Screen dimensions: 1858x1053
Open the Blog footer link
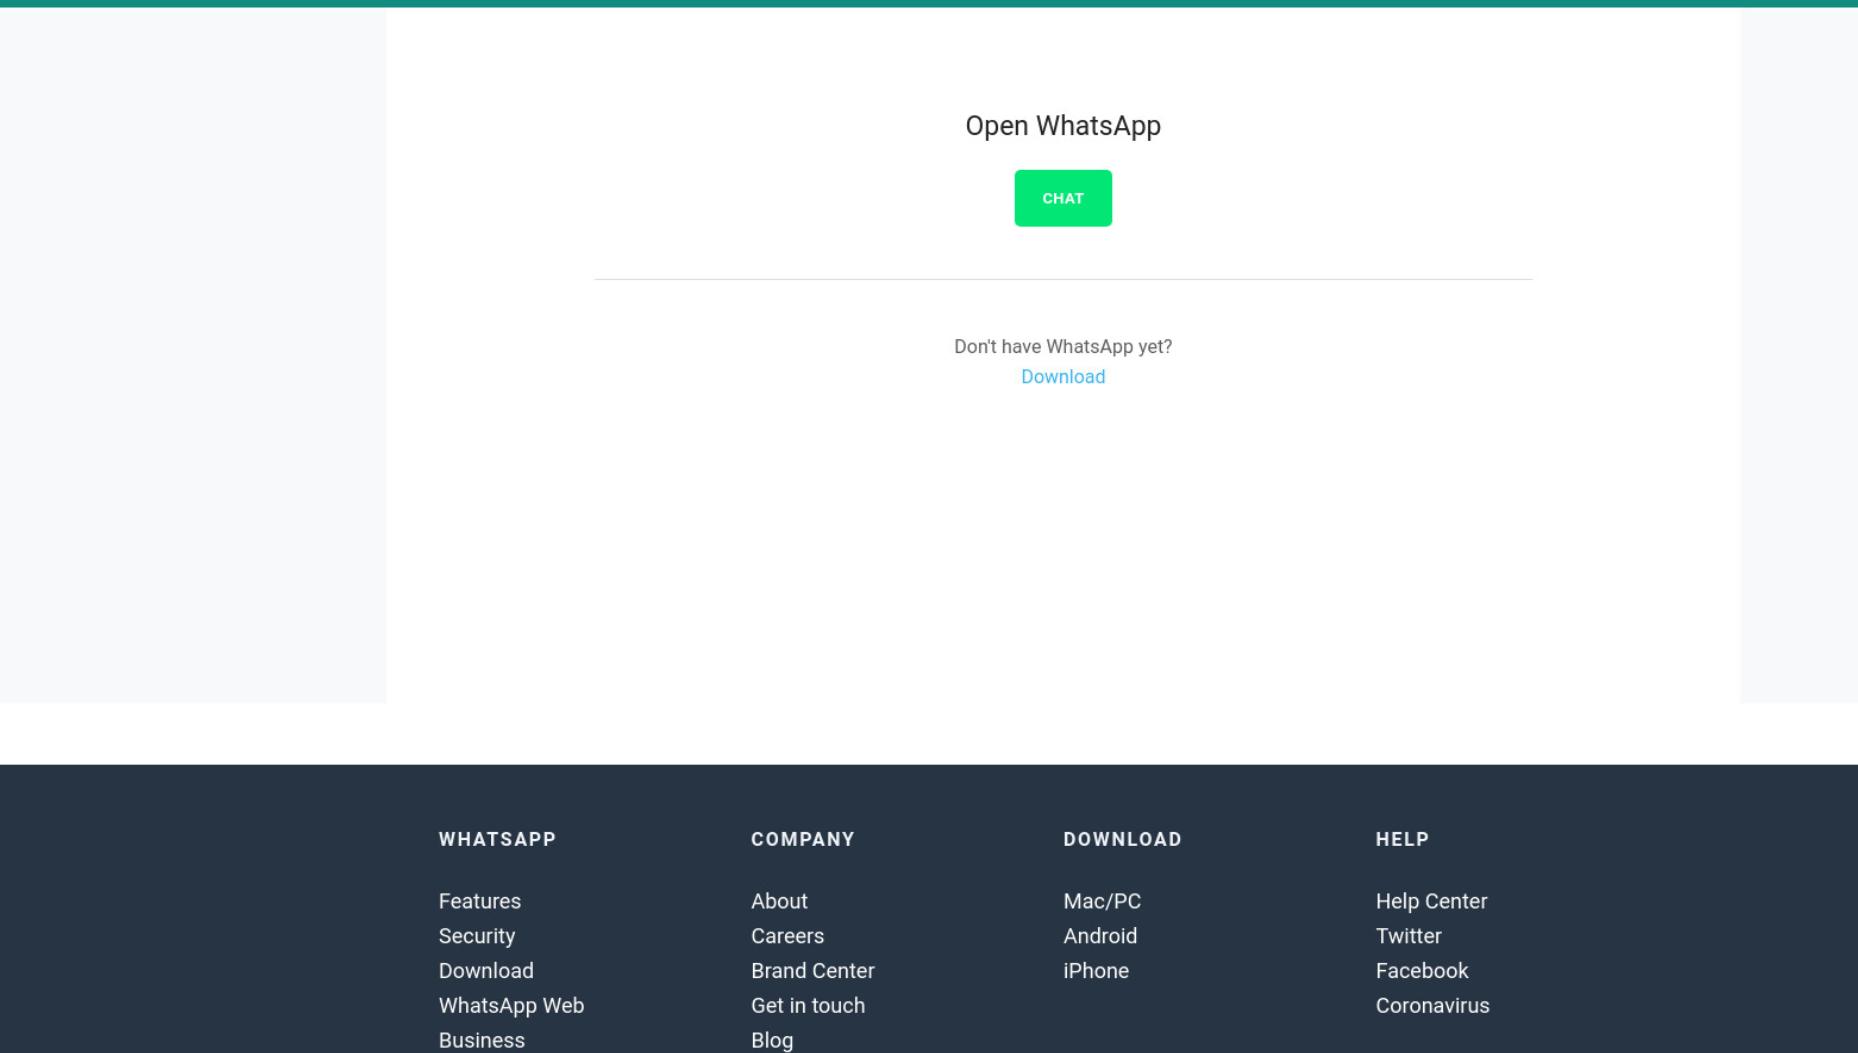pos(772,1040)
